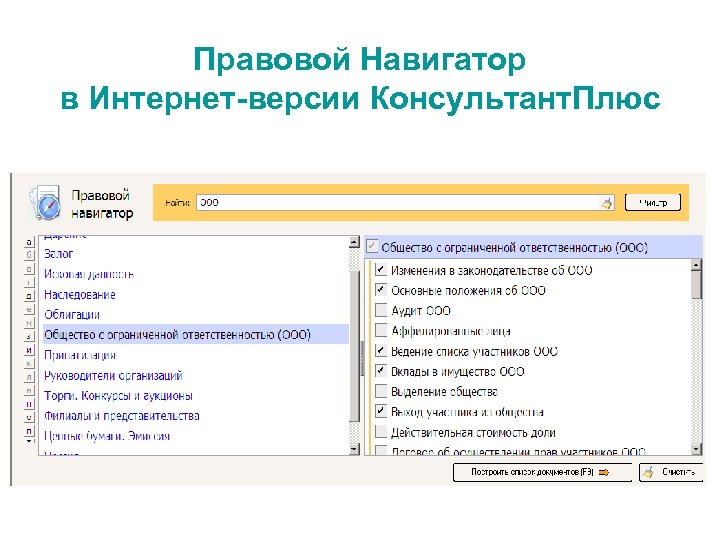Click left topics list scrollbar thumb

[354, 346]
